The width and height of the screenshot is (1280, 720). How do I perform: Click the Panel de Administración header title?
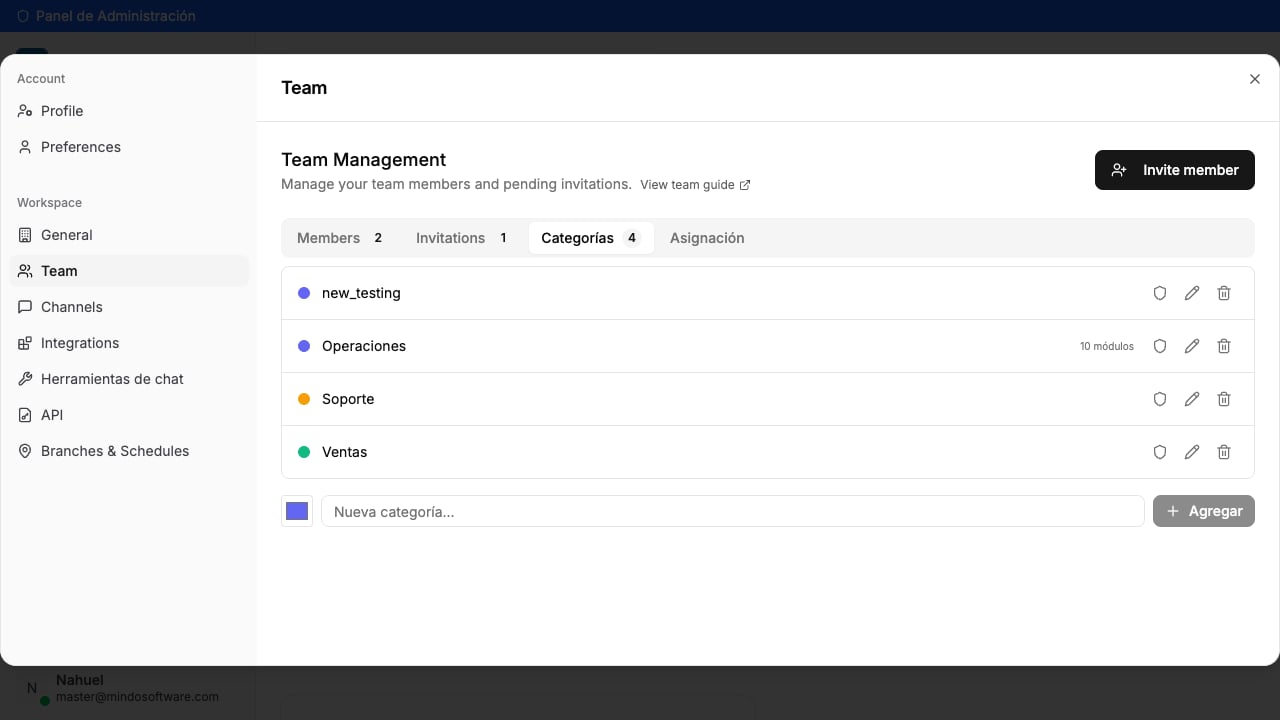click(x=116, y=16)
